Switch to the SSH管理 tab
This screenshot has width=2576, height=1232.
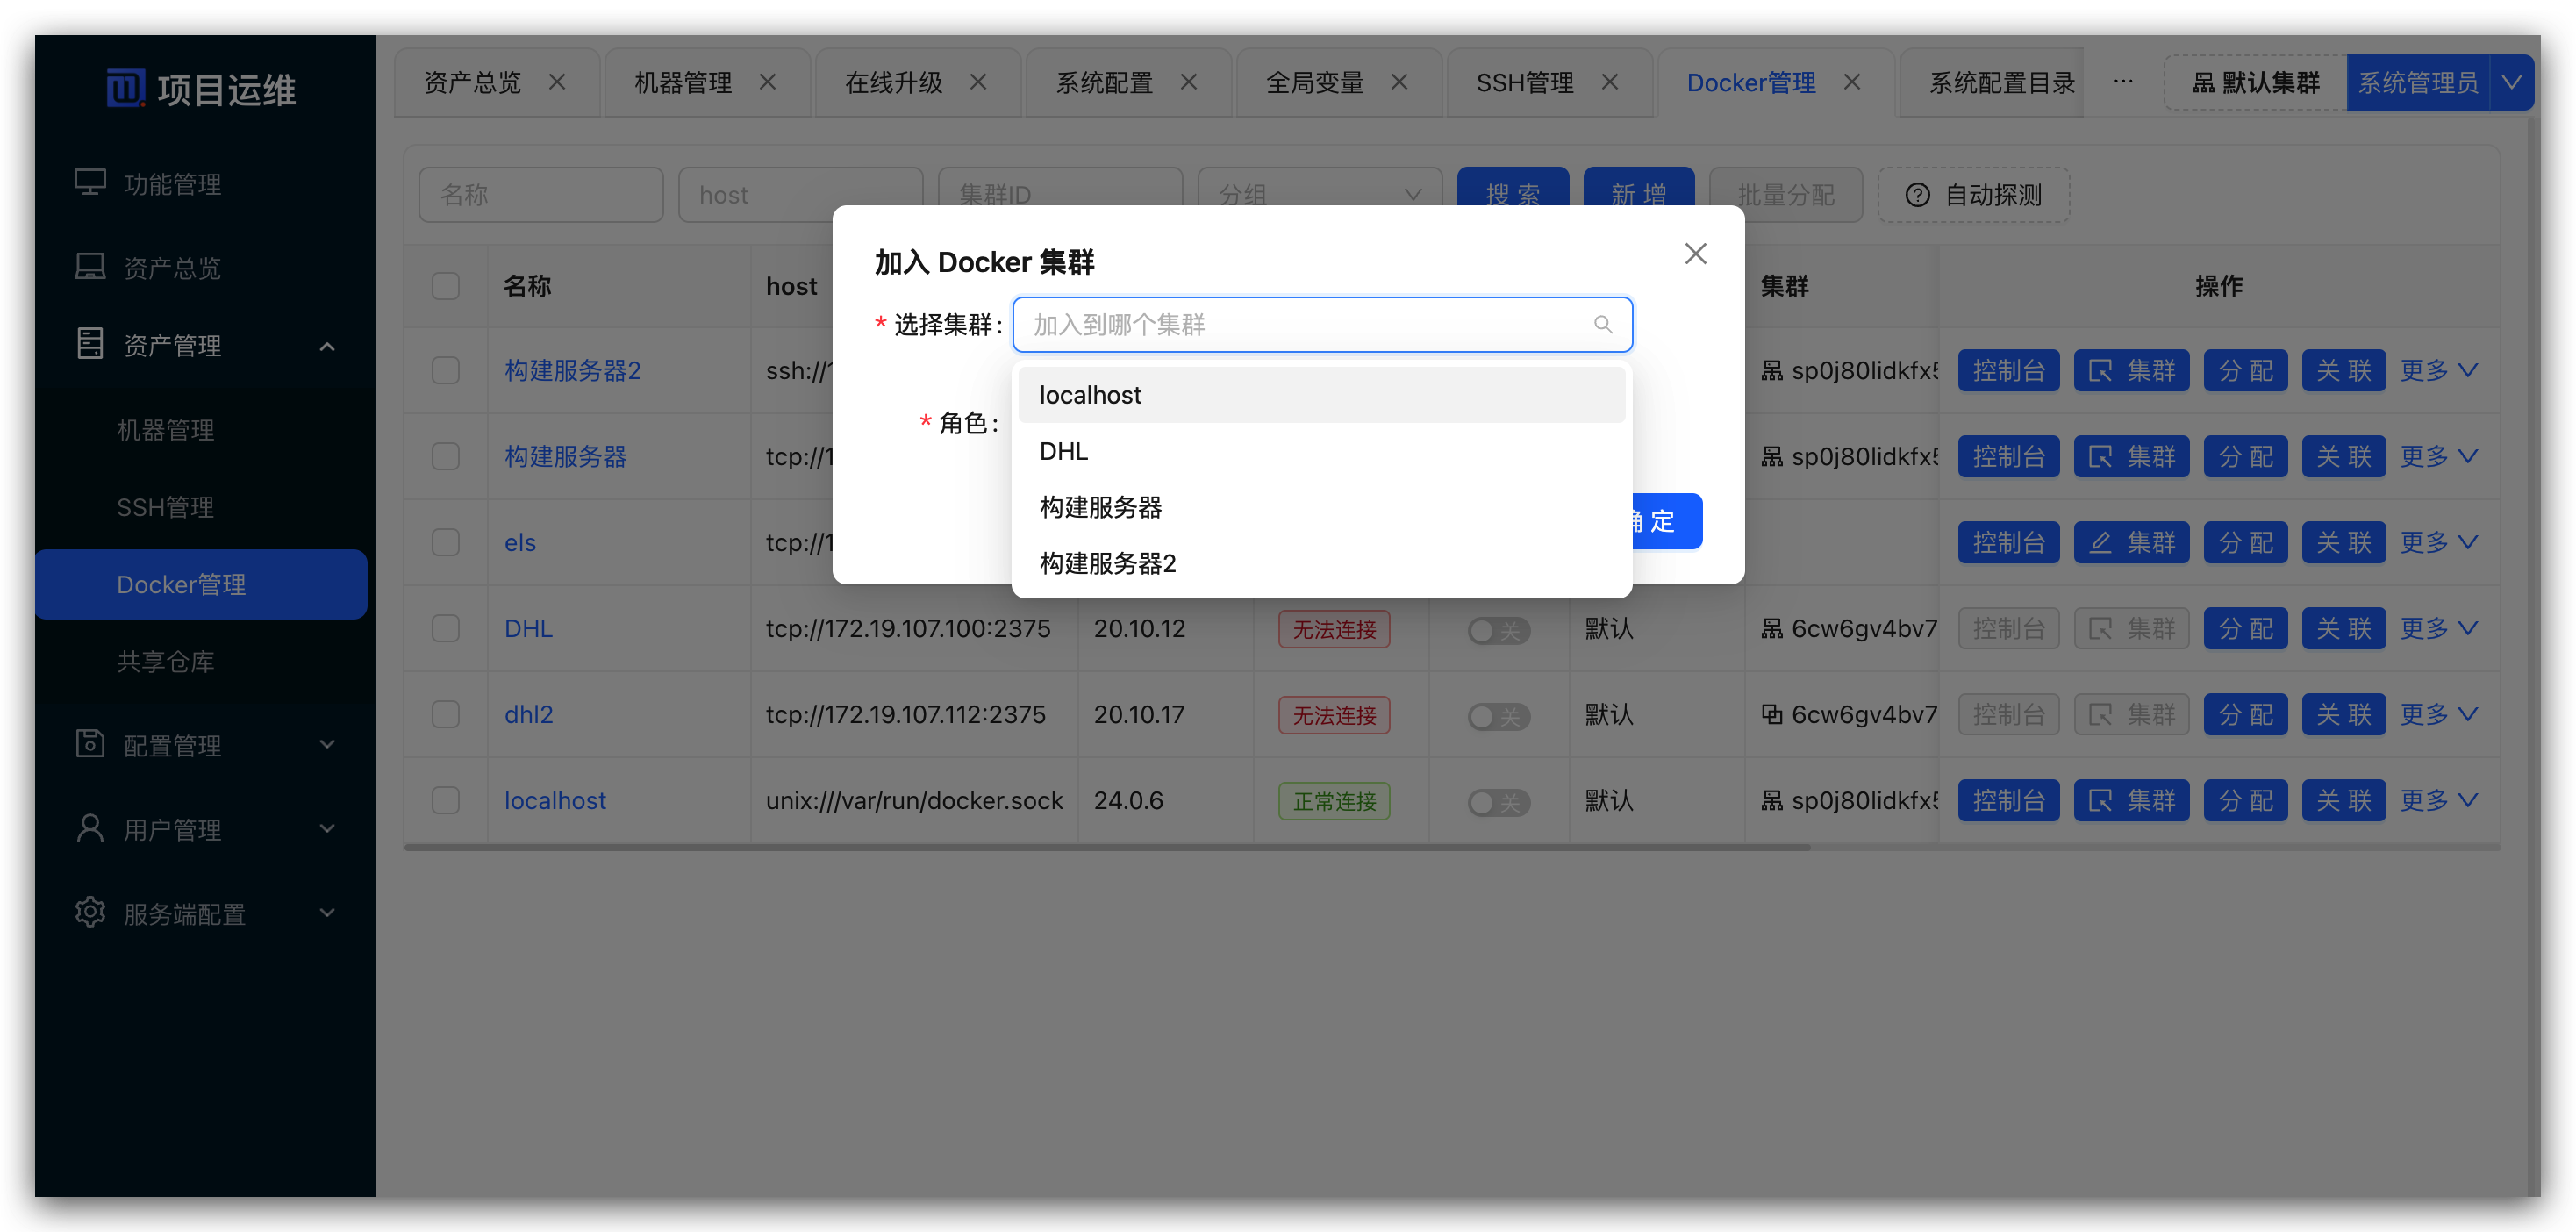click(x=1524, y=82)
